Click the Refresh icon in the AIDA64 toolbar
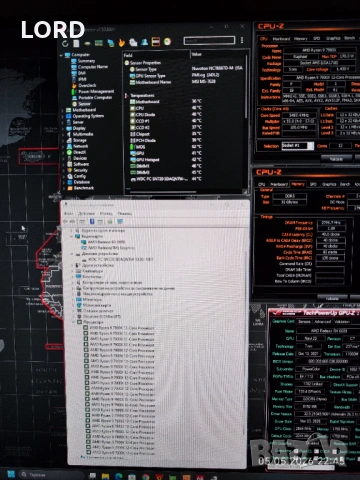The image size is (360, 480). pos(65,43)
